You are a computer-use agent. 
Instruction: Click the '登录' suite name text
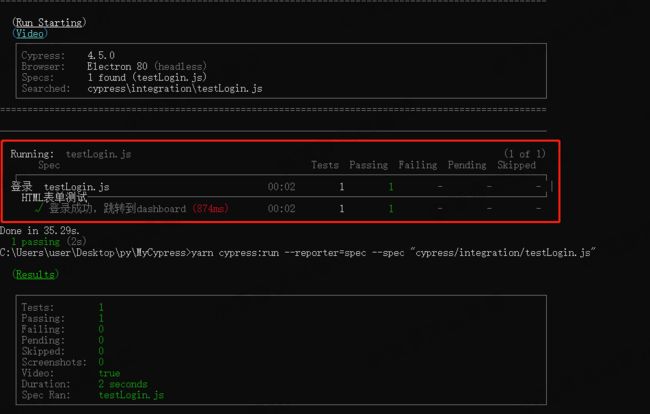[22, 186]
